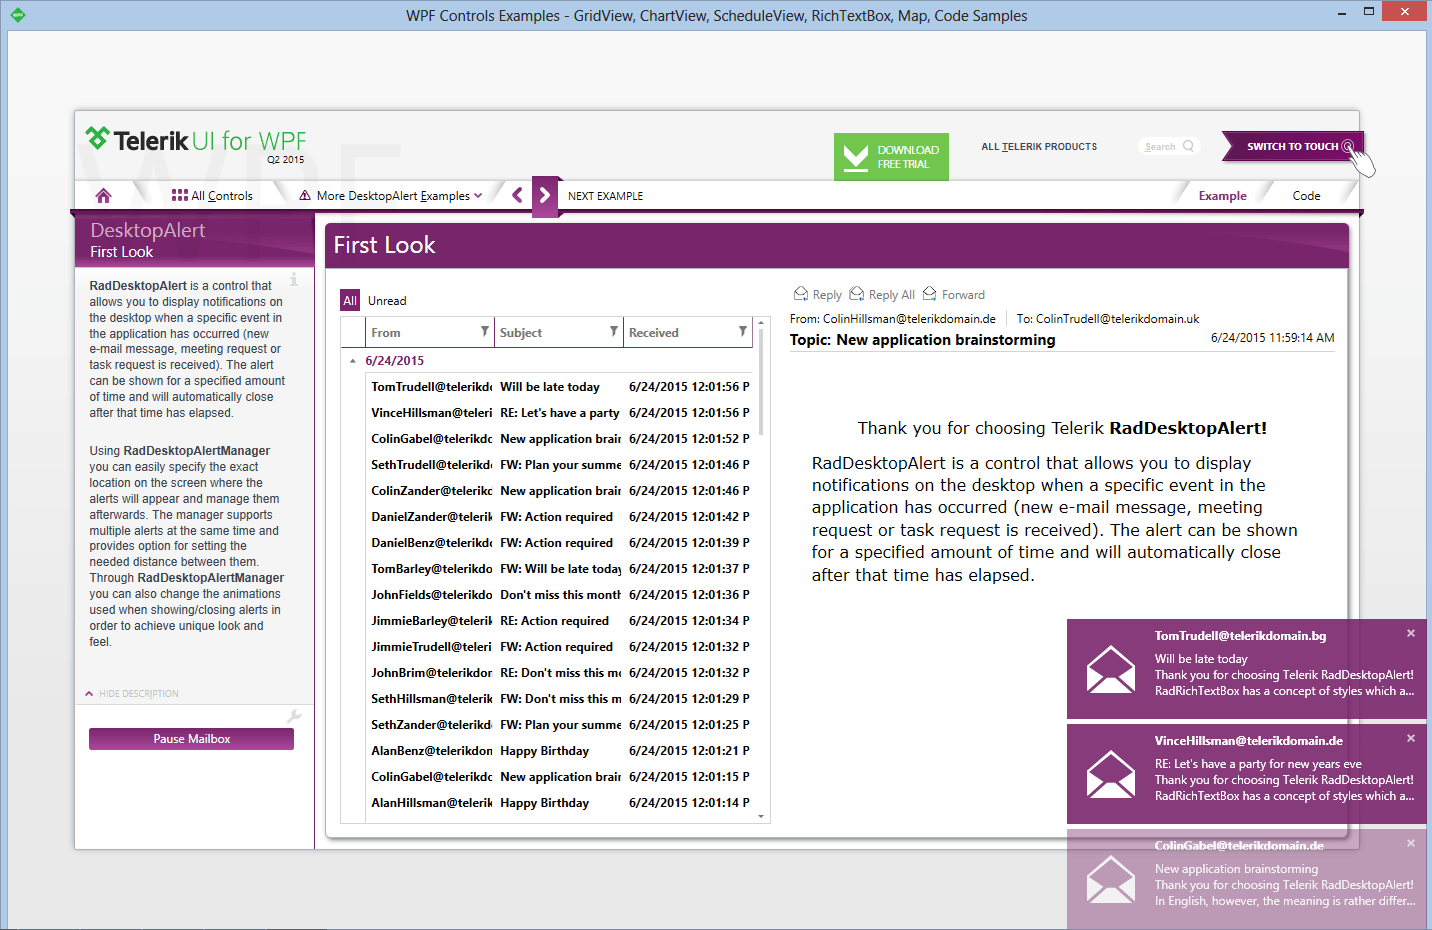
Task: Switch to the Code tab
Action: [1306, 196]
